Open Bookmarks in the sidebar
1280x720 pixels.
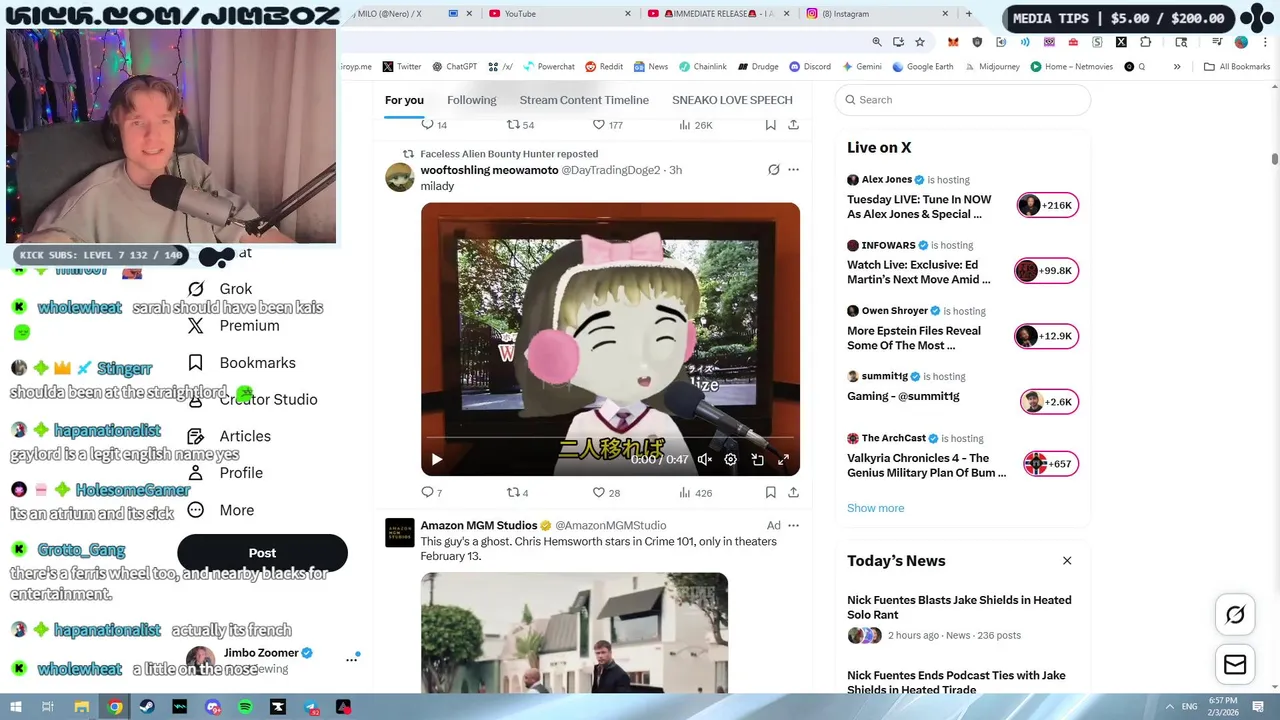coord(242,363)
